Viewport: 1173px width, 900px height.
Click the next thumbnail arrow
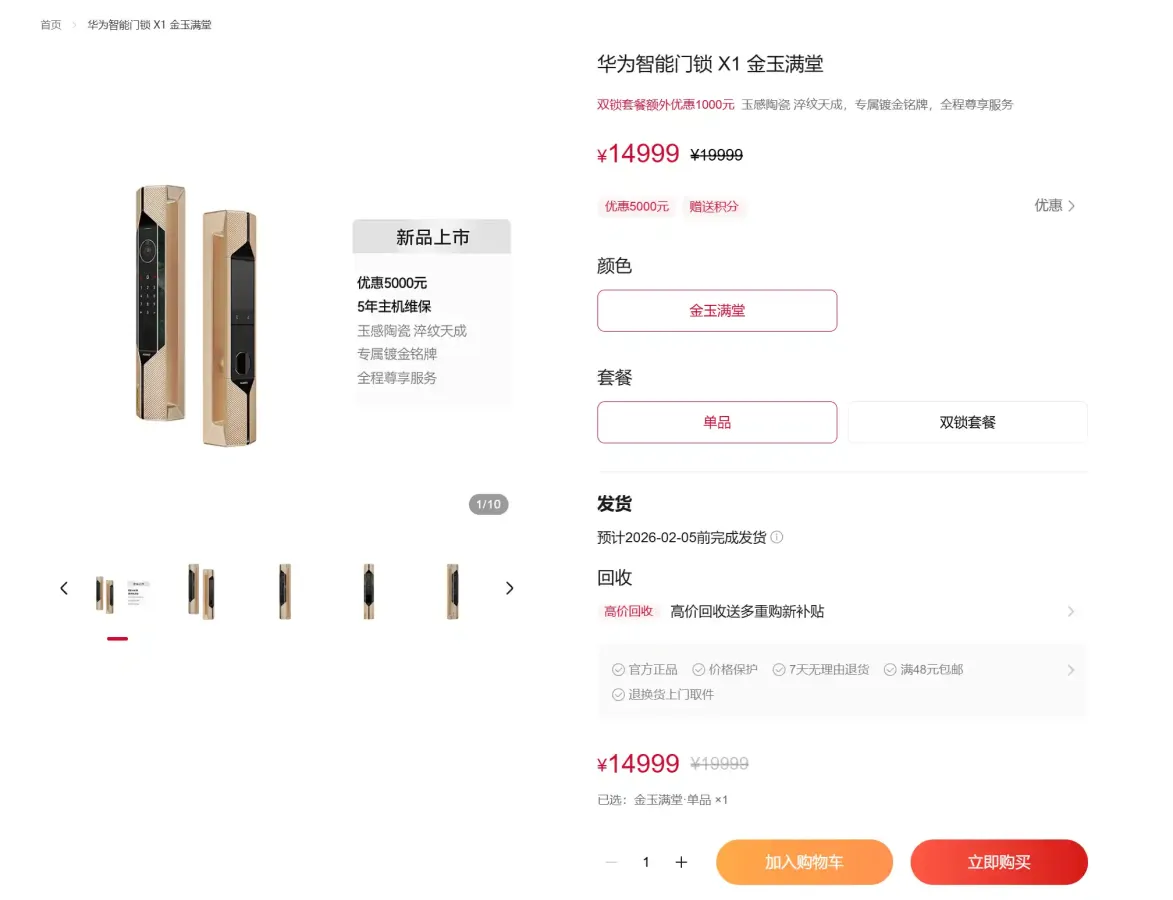[509, 589]
